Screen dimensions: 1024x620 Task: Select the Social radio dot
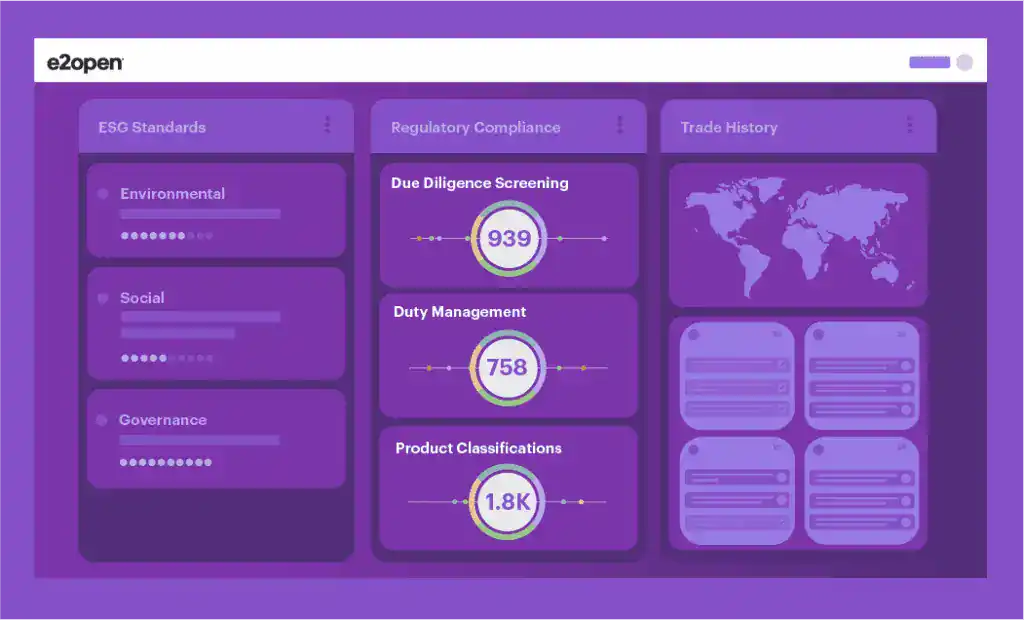(103, 298)
